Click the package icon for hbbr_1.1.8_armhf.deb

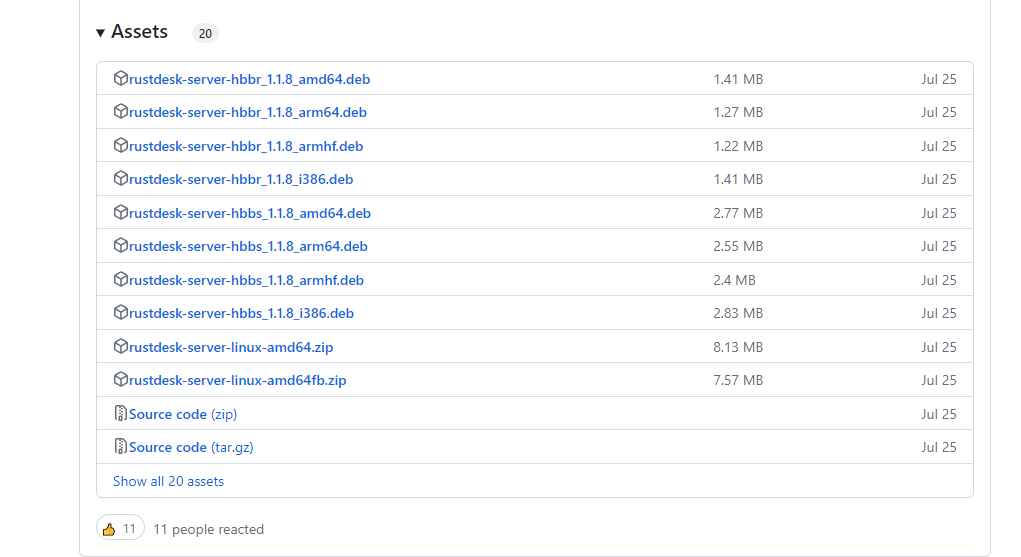(x=120, y=145)
